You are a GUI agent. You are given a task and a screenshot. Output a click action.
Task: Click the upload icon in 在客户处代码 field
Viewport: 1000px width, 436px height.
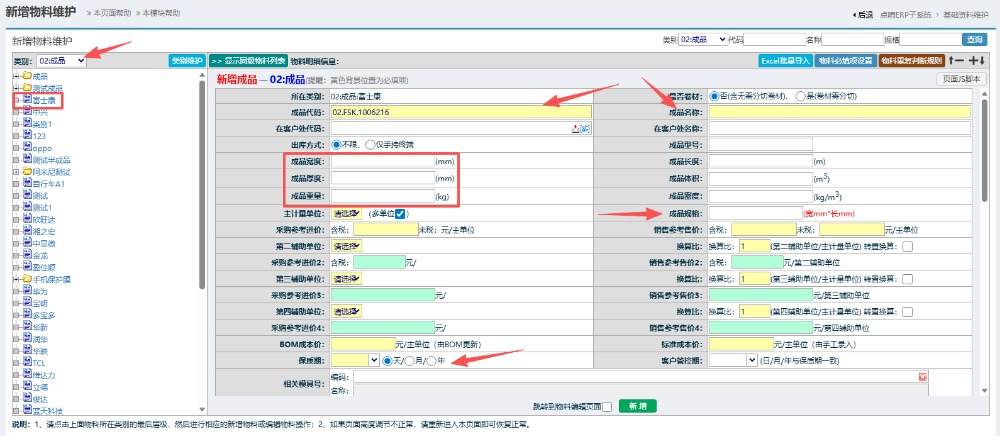click(x=576, y=129)
